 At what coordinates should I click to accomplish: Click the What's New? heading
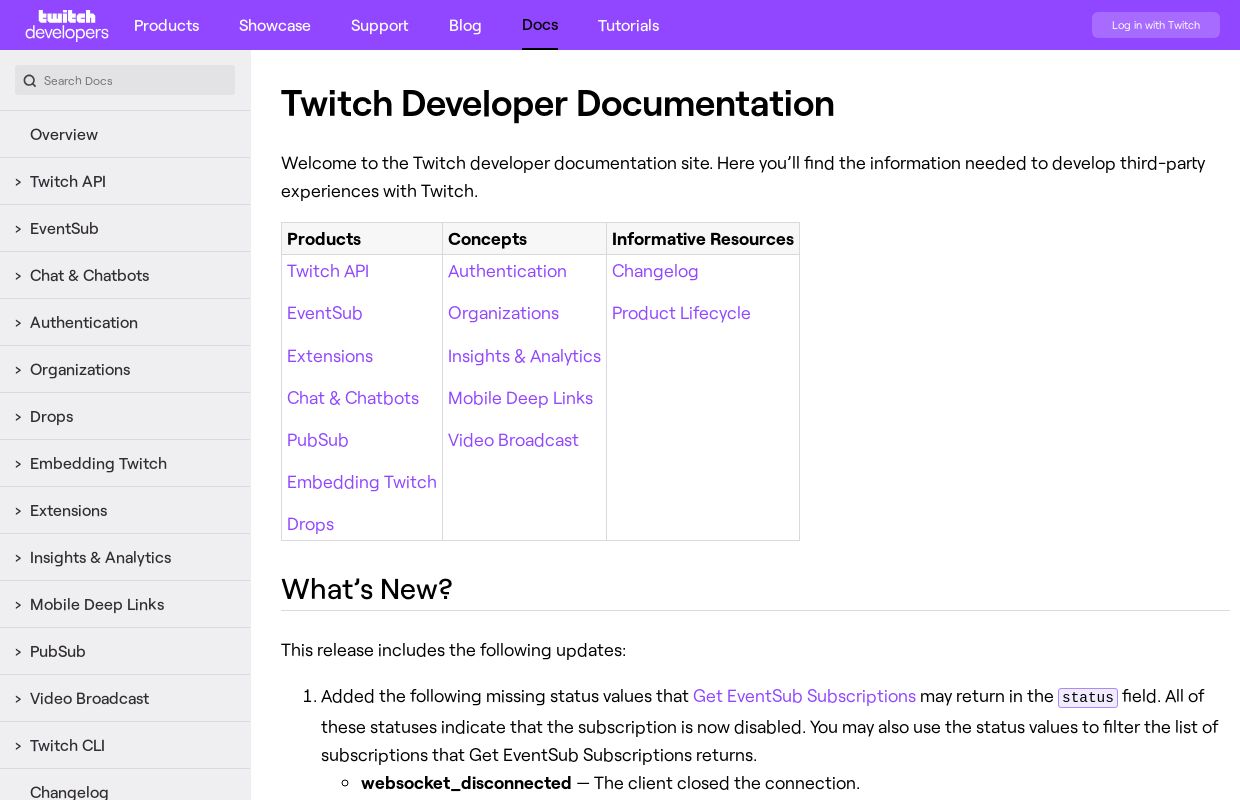pyautogui.click(x=367, y=589)
